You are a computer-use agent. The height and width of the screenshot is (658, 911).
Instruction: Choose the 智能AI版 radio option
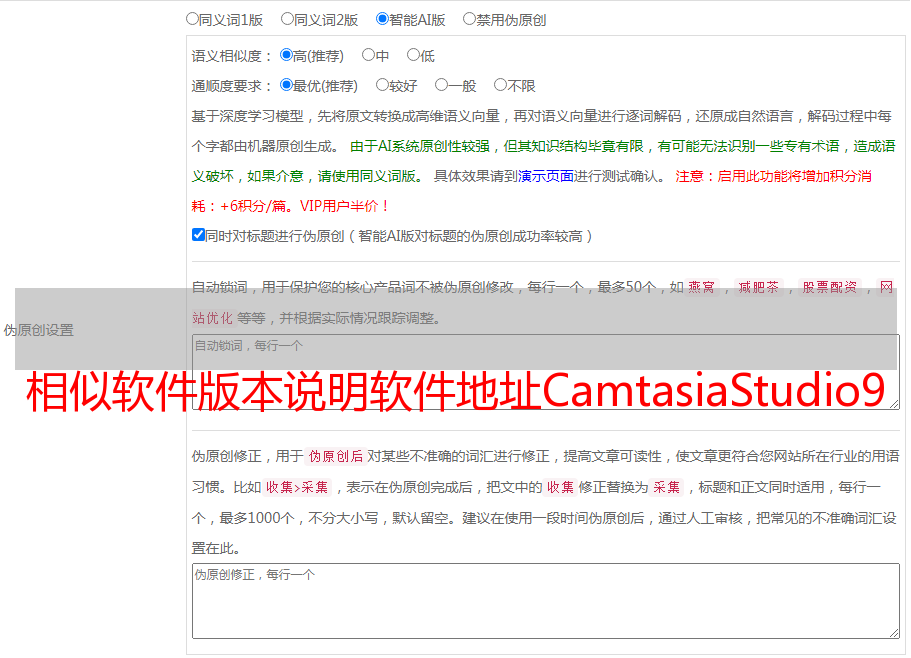(382, 19)
